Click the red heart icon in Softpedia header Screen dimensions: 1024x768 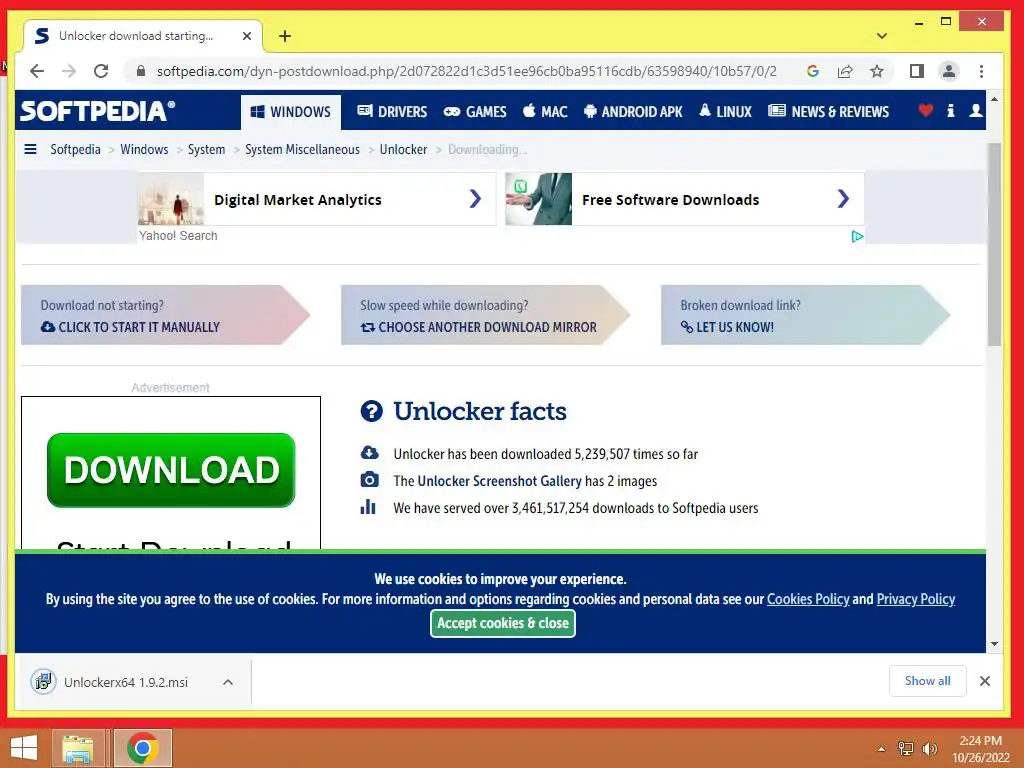coord(925,110)
